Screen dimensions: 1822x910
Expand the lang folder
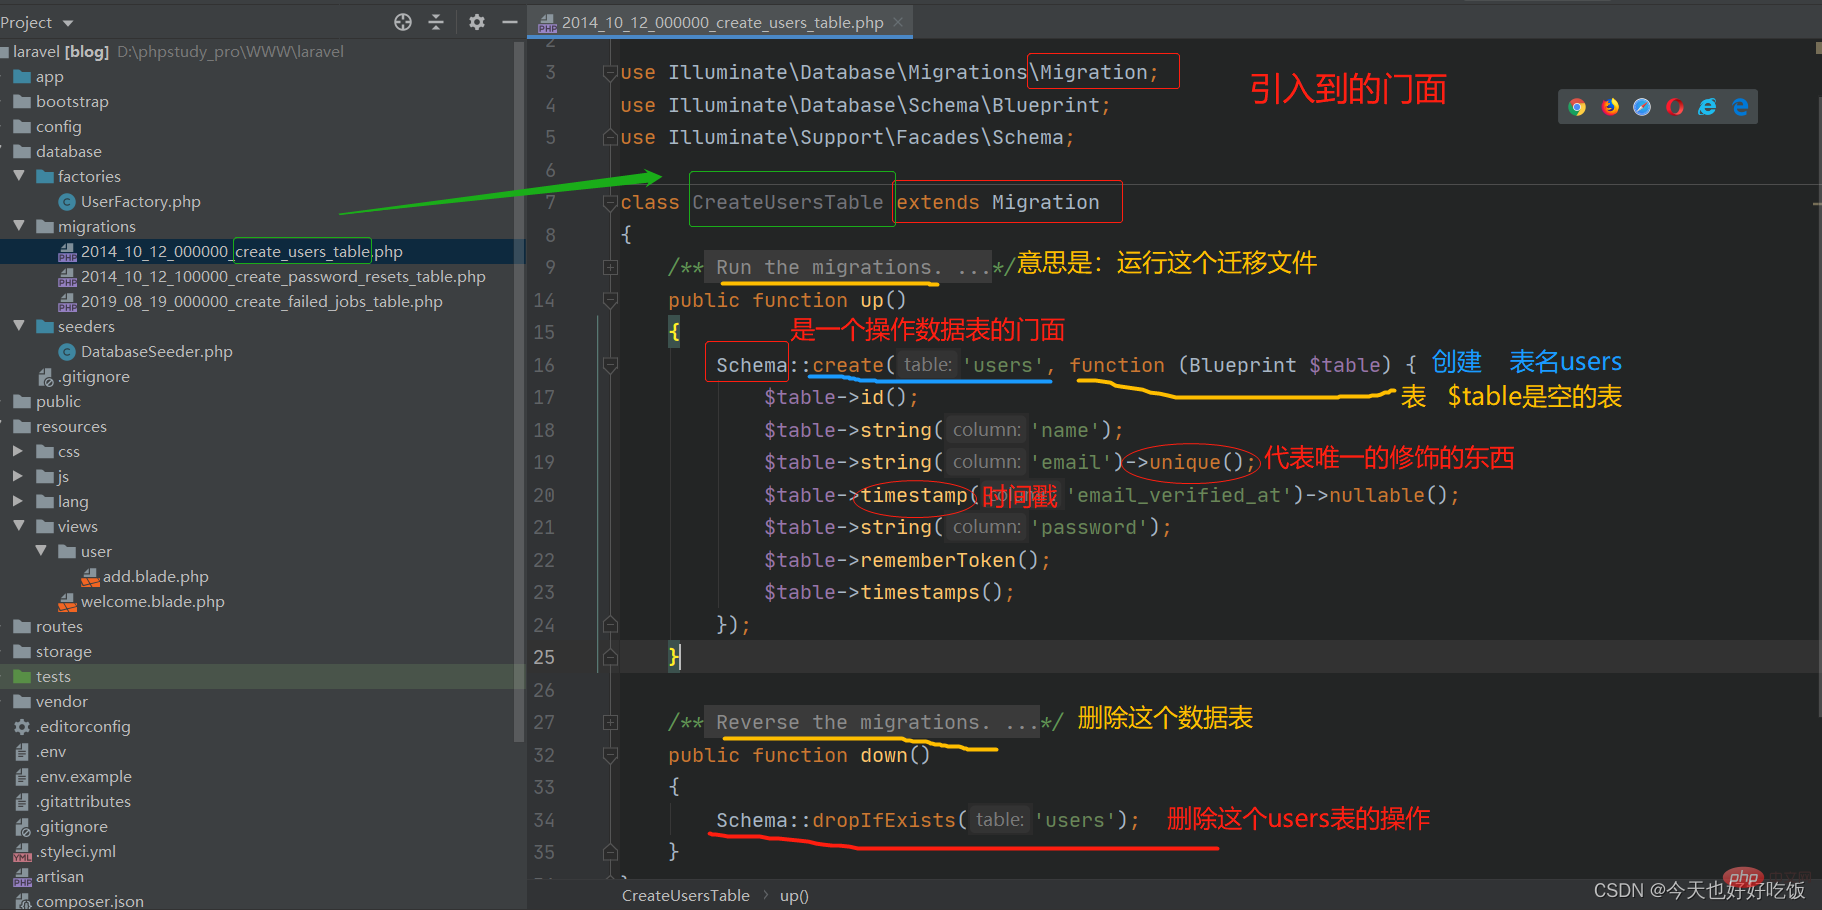point(18,501)
